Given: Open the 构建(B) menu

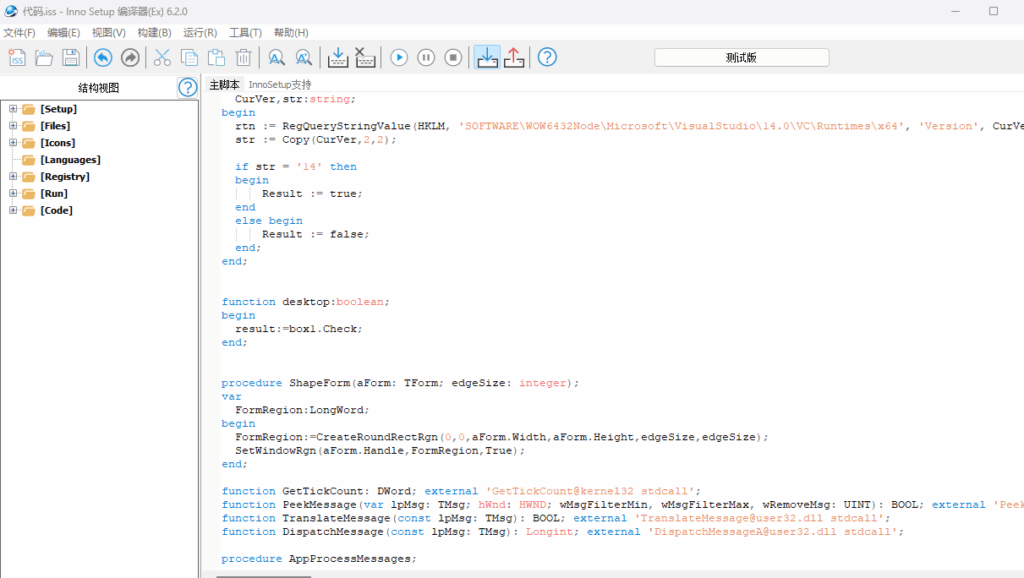Looking at the screenshot, I should (154, 33).
